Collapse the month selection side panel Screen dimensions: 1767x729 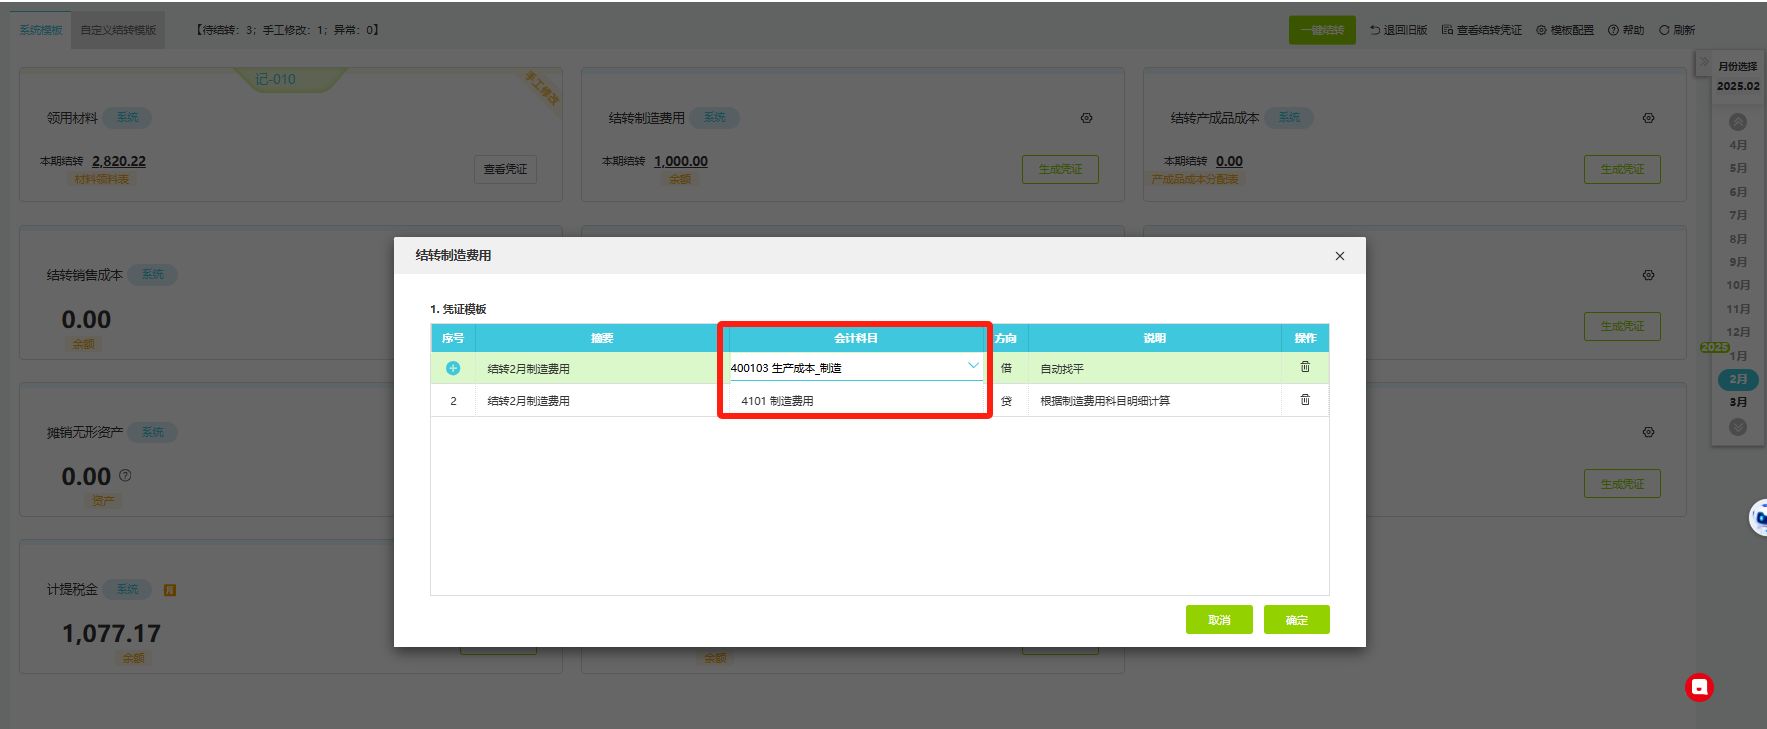[1704, 63]
